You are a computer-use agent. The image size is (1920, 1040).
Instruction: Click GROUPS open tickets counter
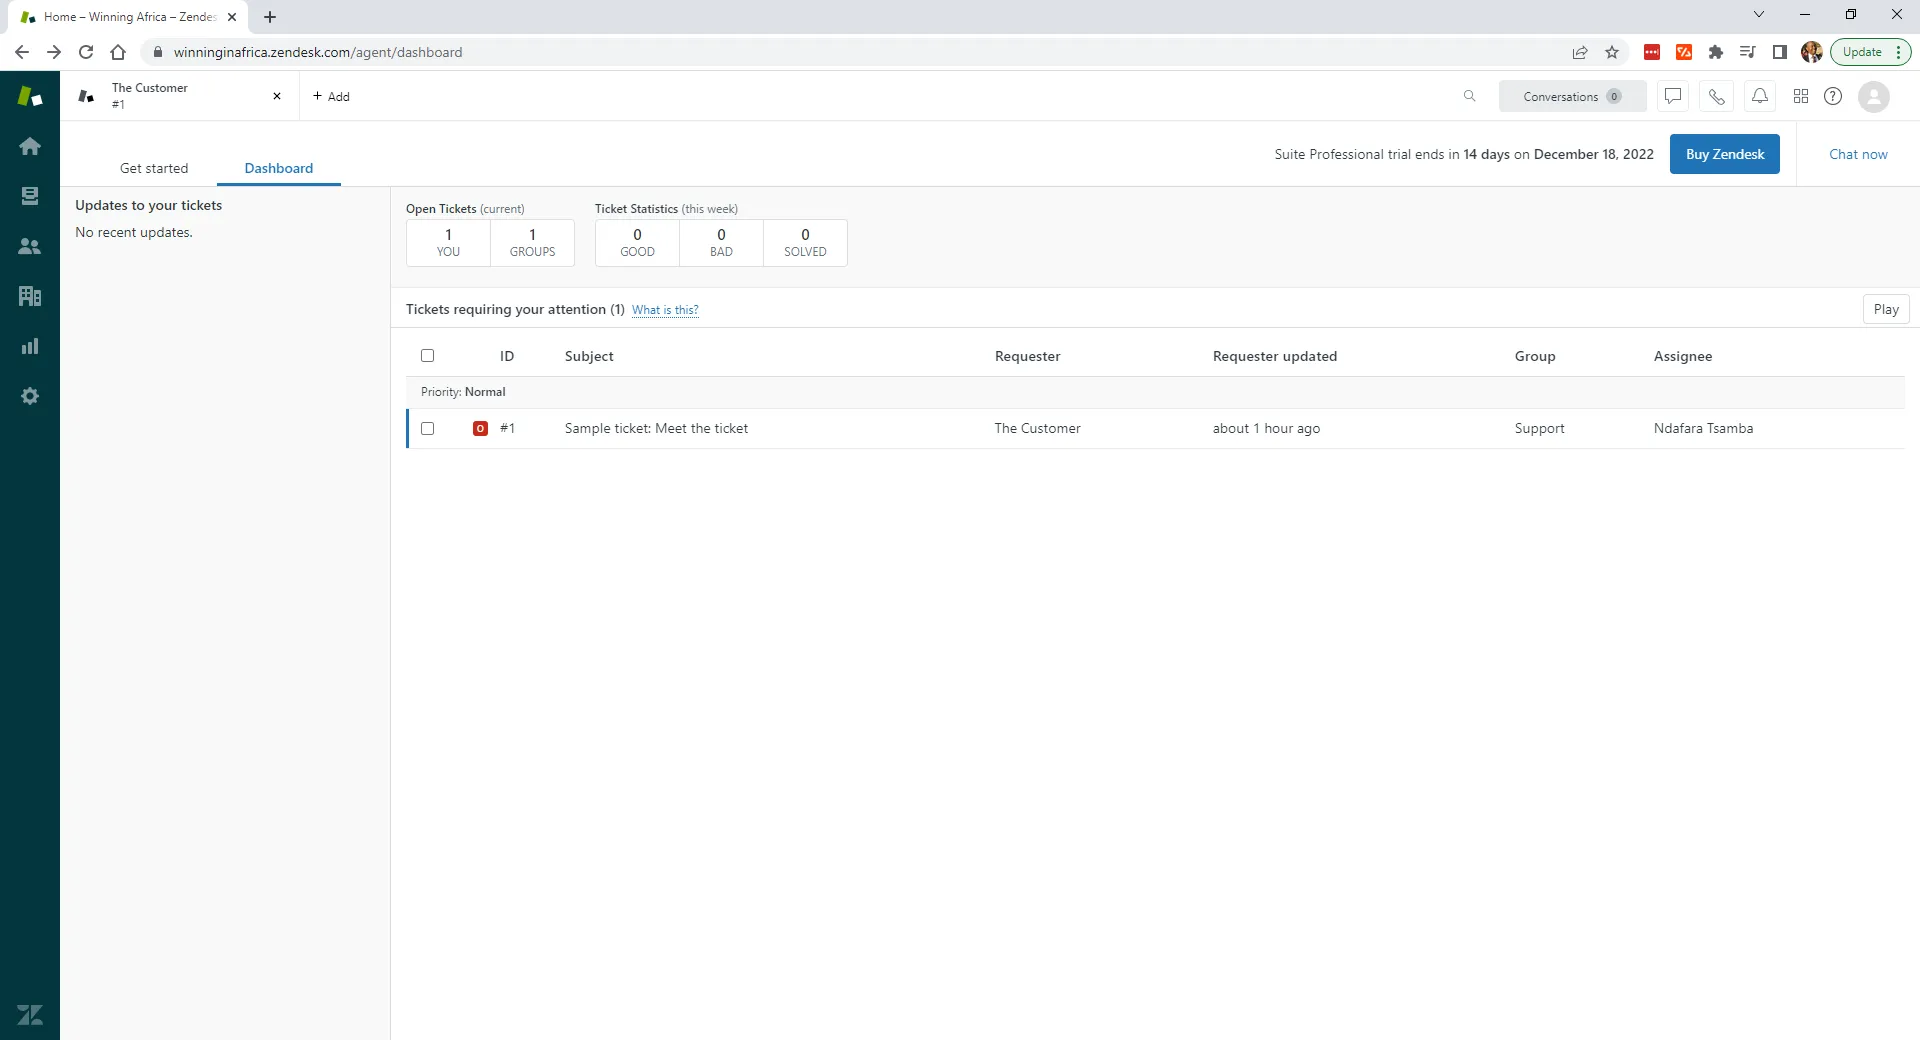(x=533, y=243)
